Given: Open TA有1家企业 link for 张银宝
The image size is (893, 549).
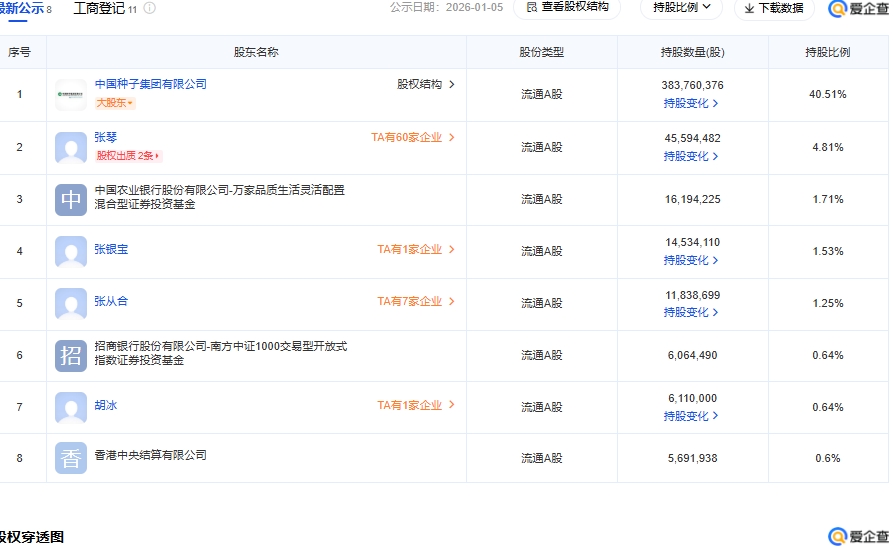Looking at the screenshot, I should (x=416, y=249).
